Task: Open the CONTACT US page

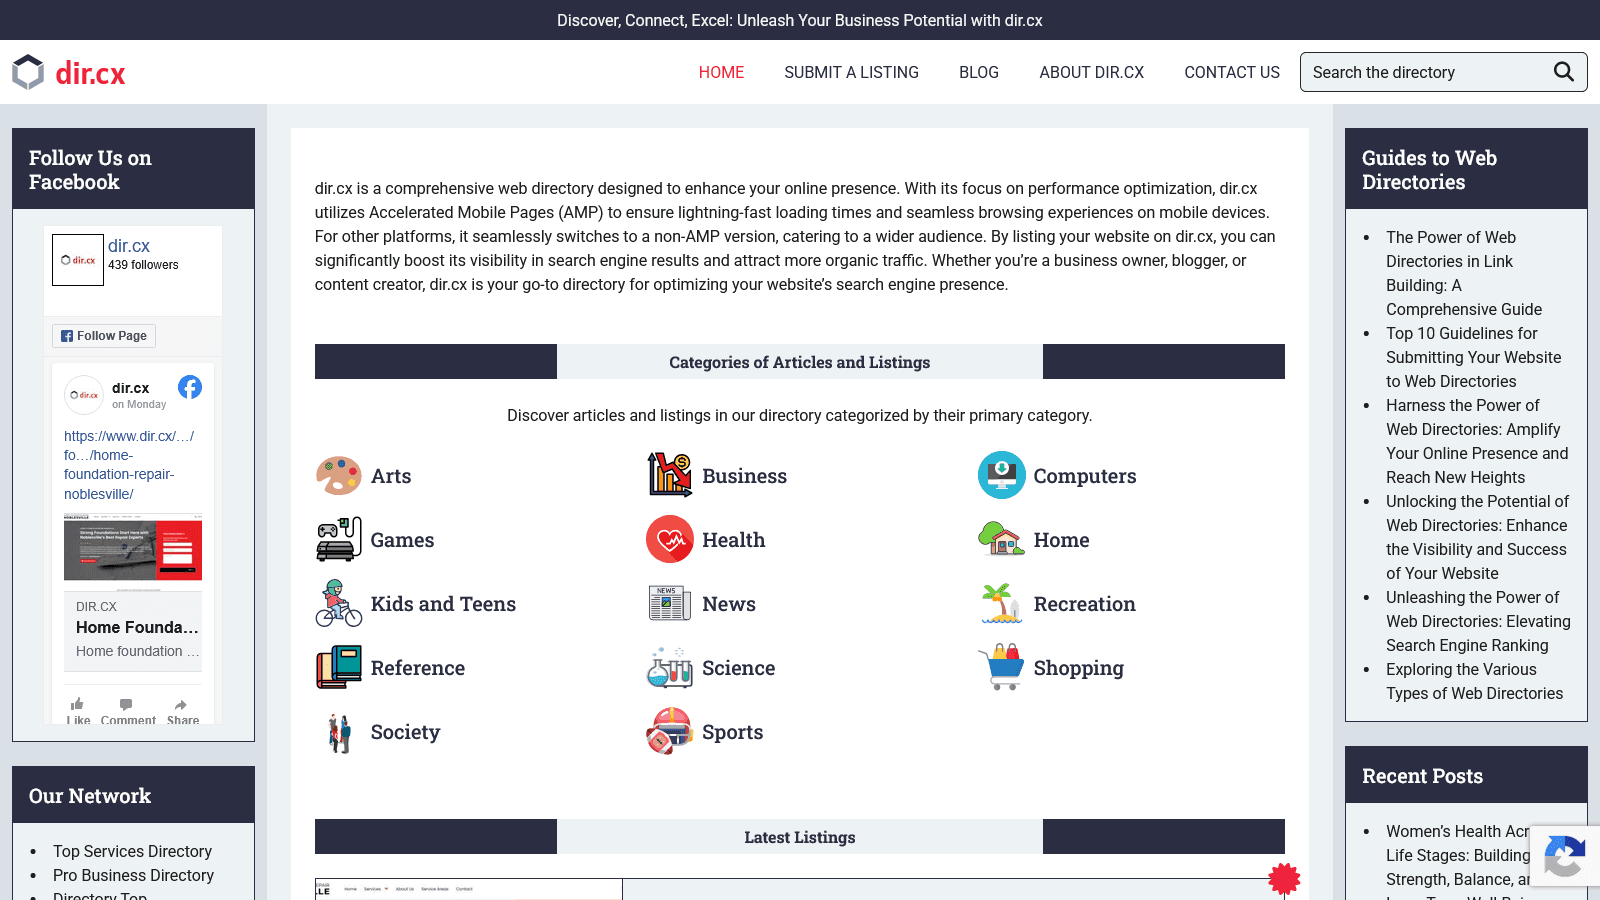Action: click(1232, 72)
